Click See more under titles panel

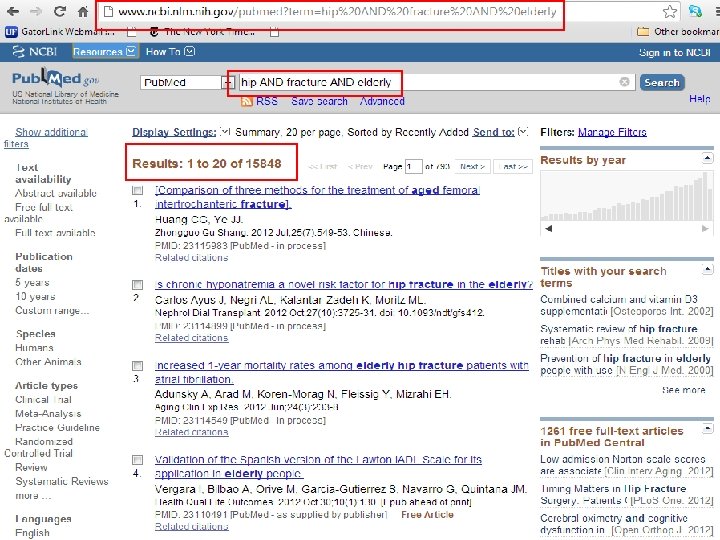pyautogui.click(x=684, y=390)
